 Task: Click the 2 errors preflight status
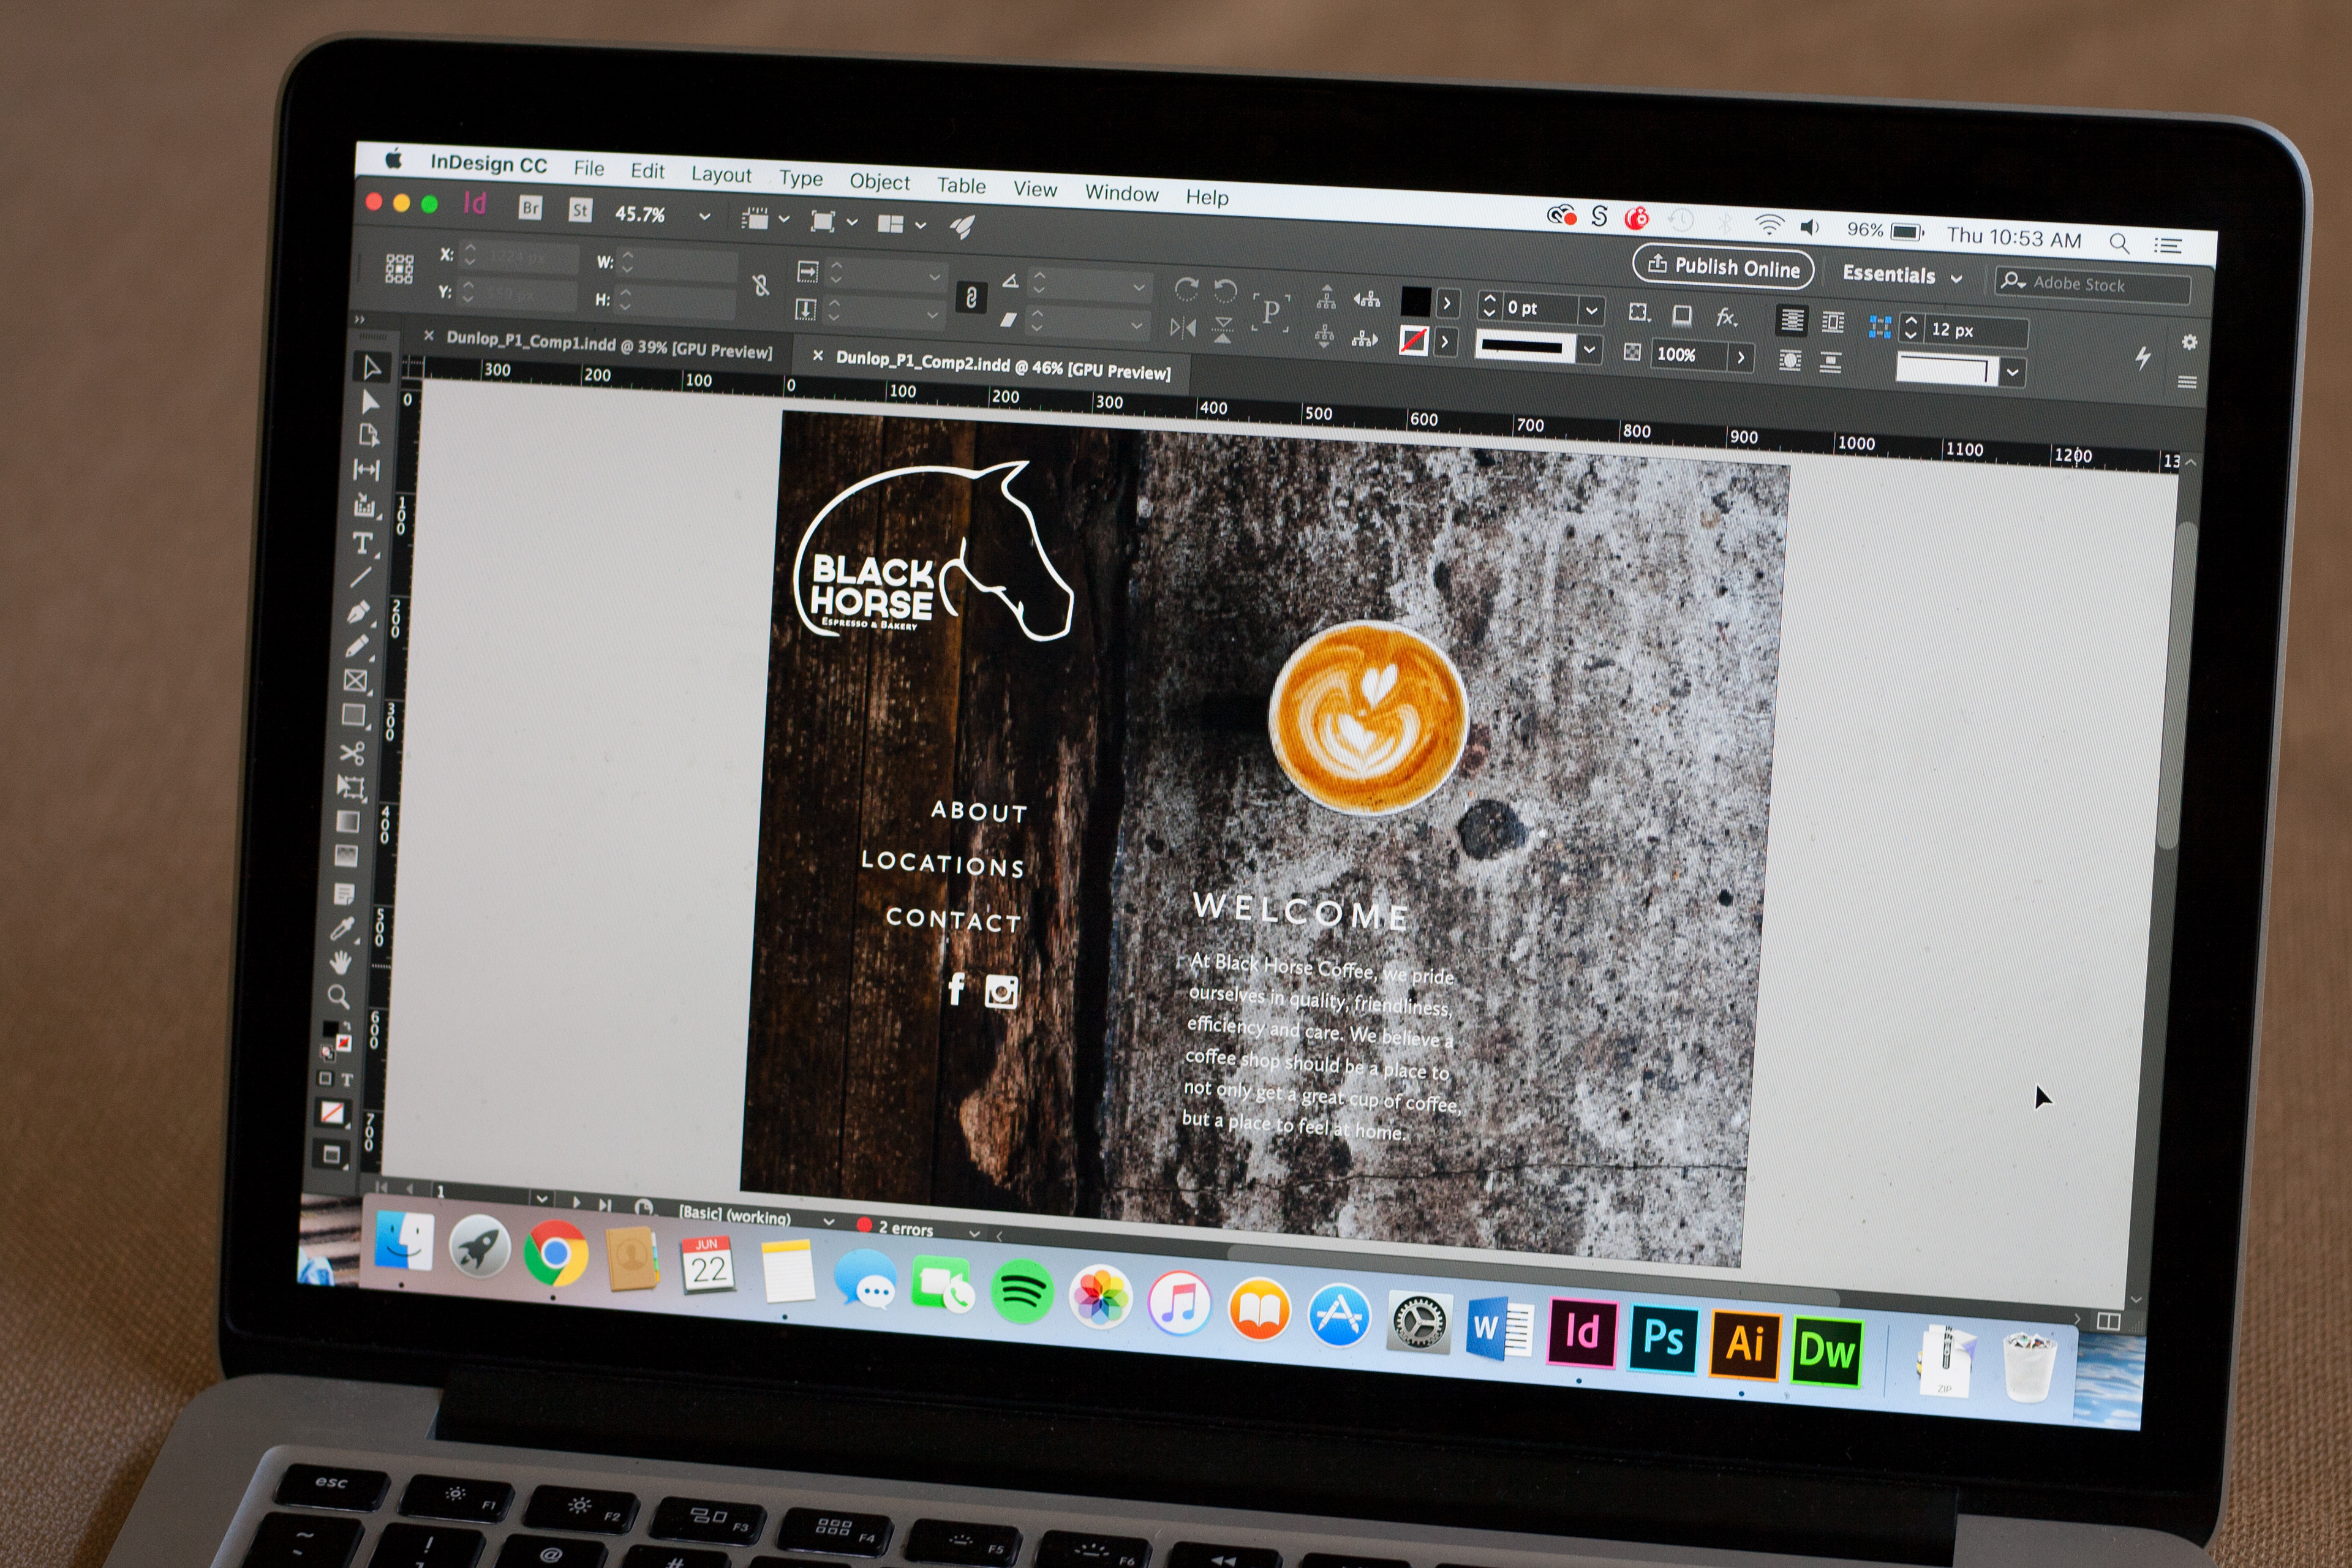895,1227
